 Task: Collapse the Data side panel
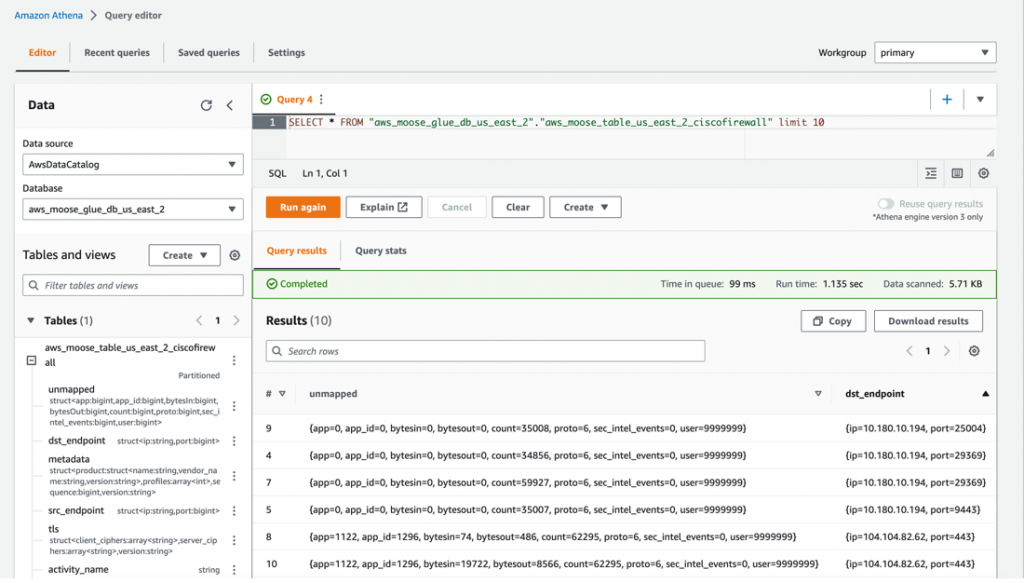(229, 105)
